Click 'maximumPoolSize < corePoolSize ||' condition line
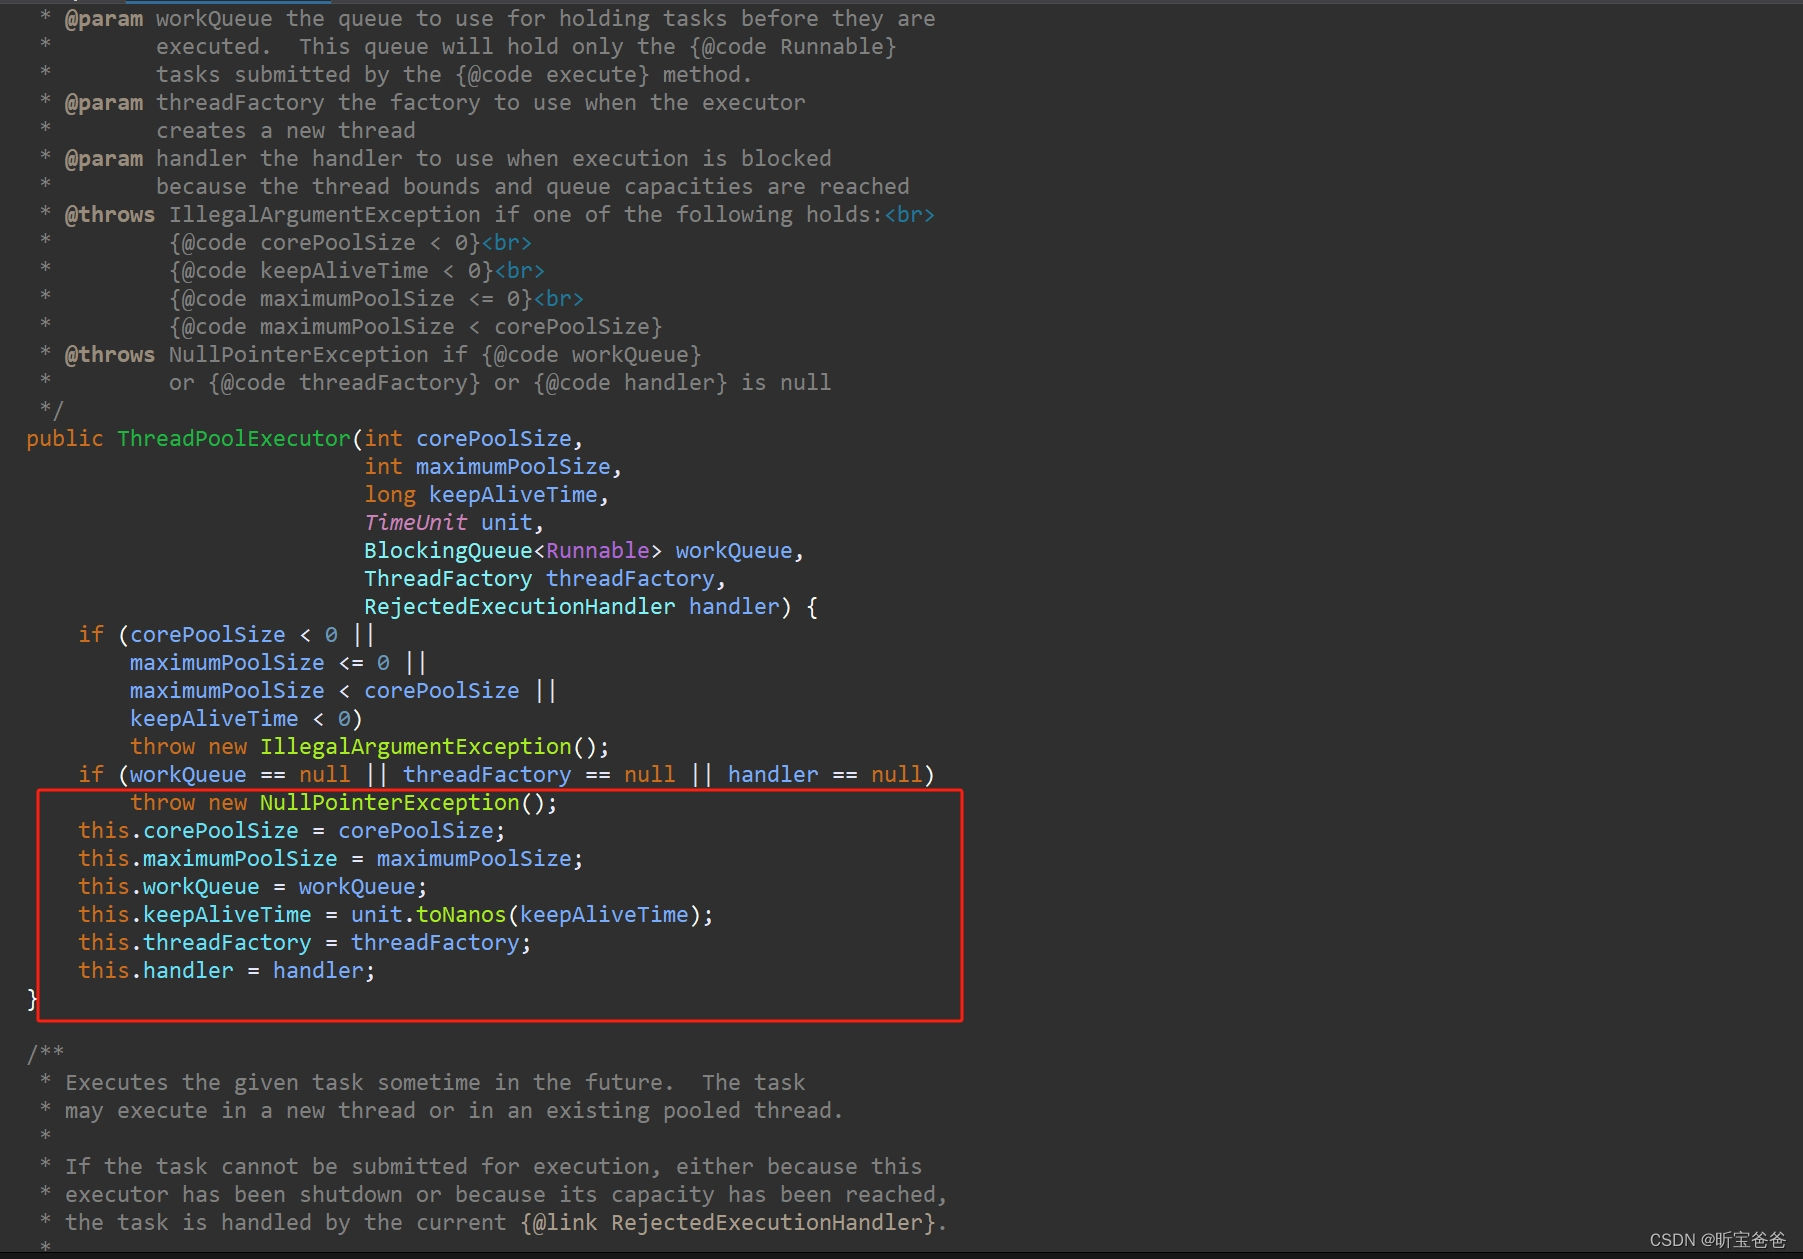This screenshot has width=1803, height=1259. (344, 691)
